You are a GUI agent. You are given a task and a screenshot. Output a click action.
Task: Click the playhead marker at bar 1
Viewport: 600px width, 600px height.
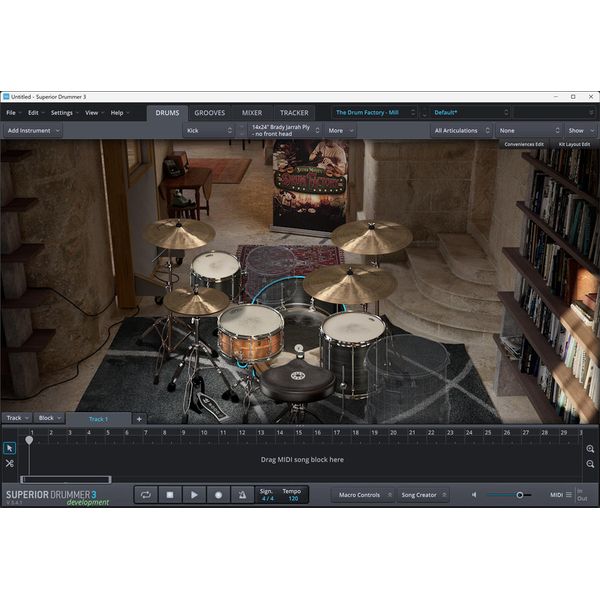(x=29, y=440)
